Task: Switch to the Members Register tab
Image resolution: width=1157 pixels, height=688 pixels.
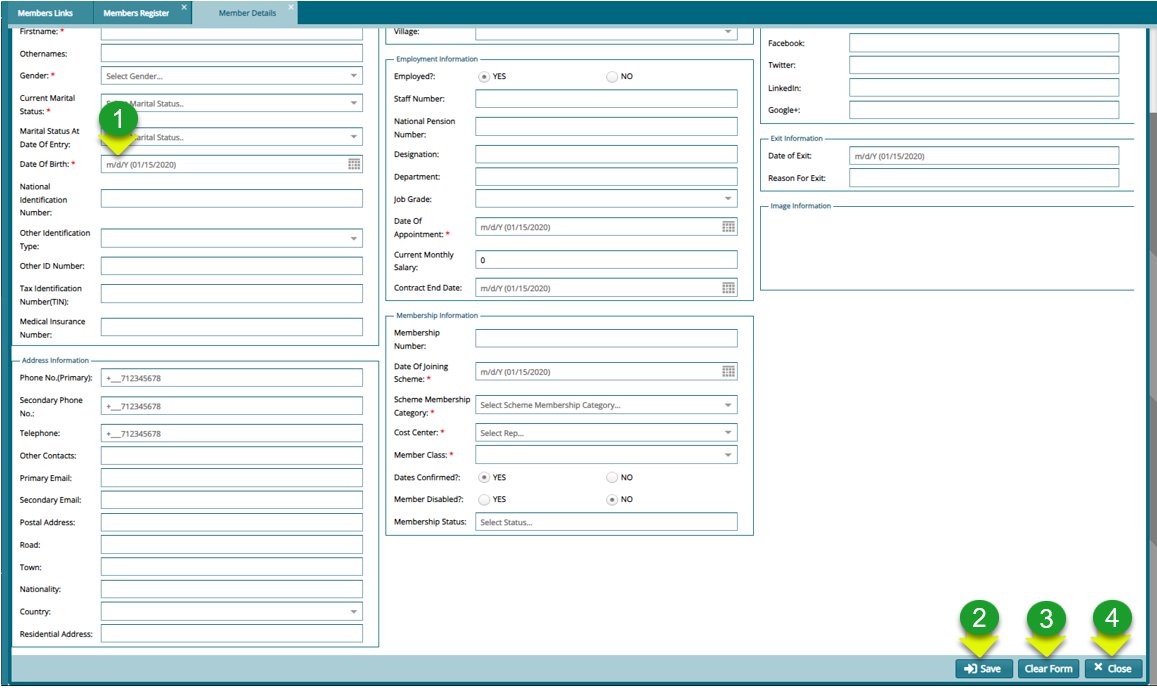Action: click(136, 13)
